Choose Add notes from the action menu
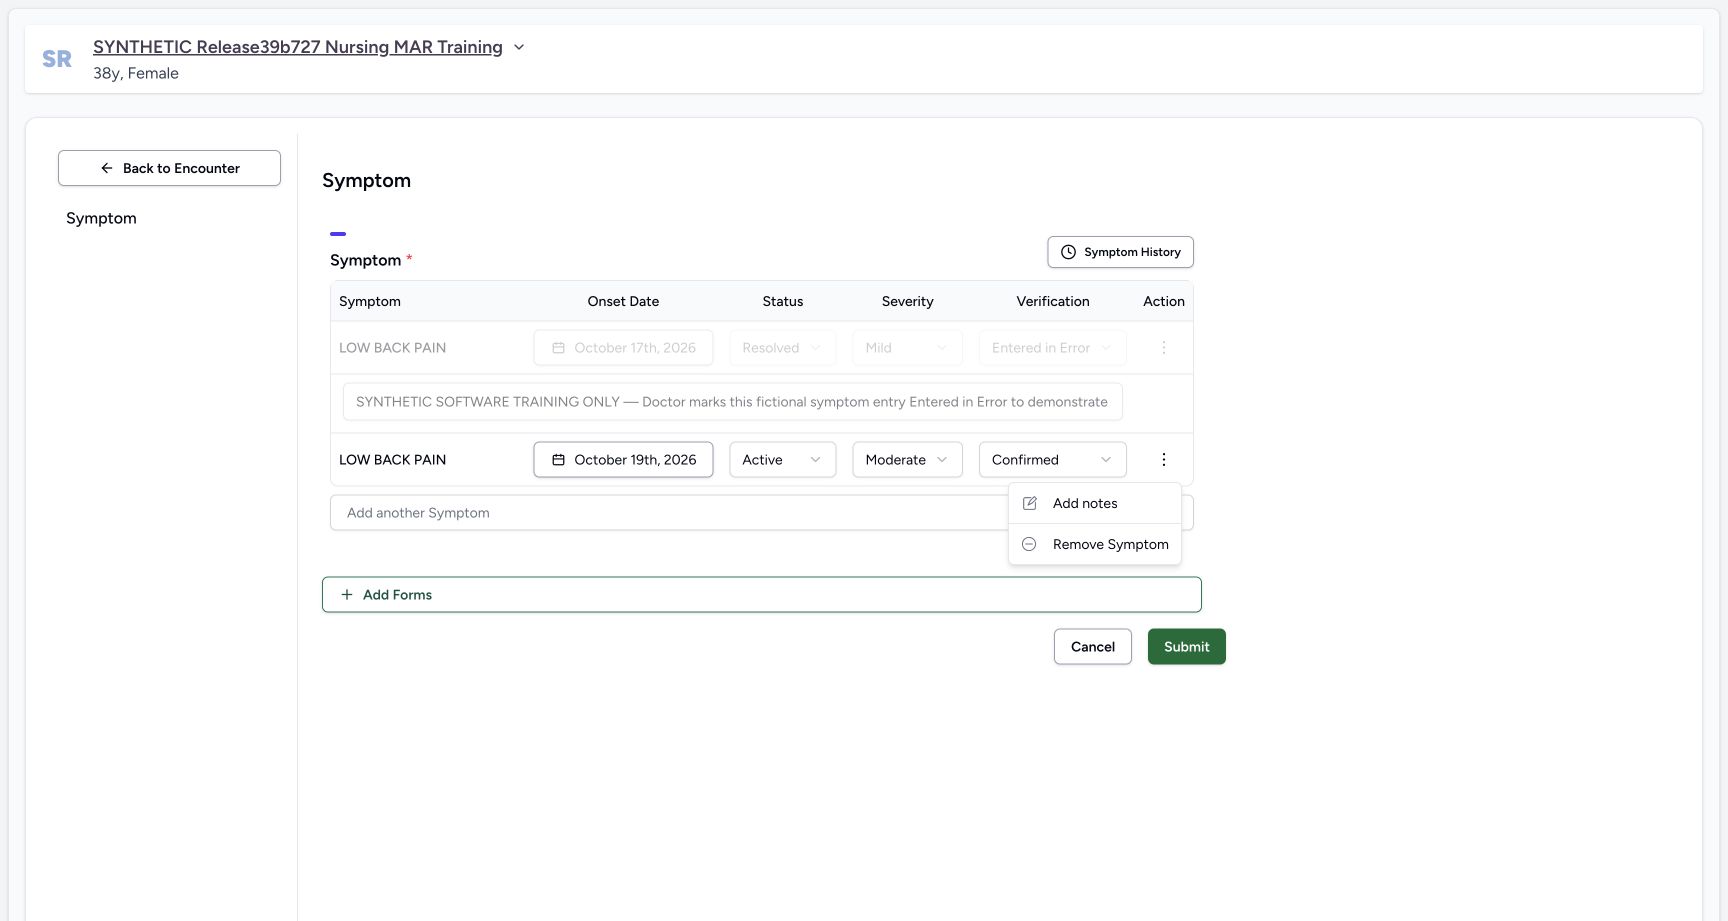This screenshot has width=1728, height=921. tap(1095, 504)
